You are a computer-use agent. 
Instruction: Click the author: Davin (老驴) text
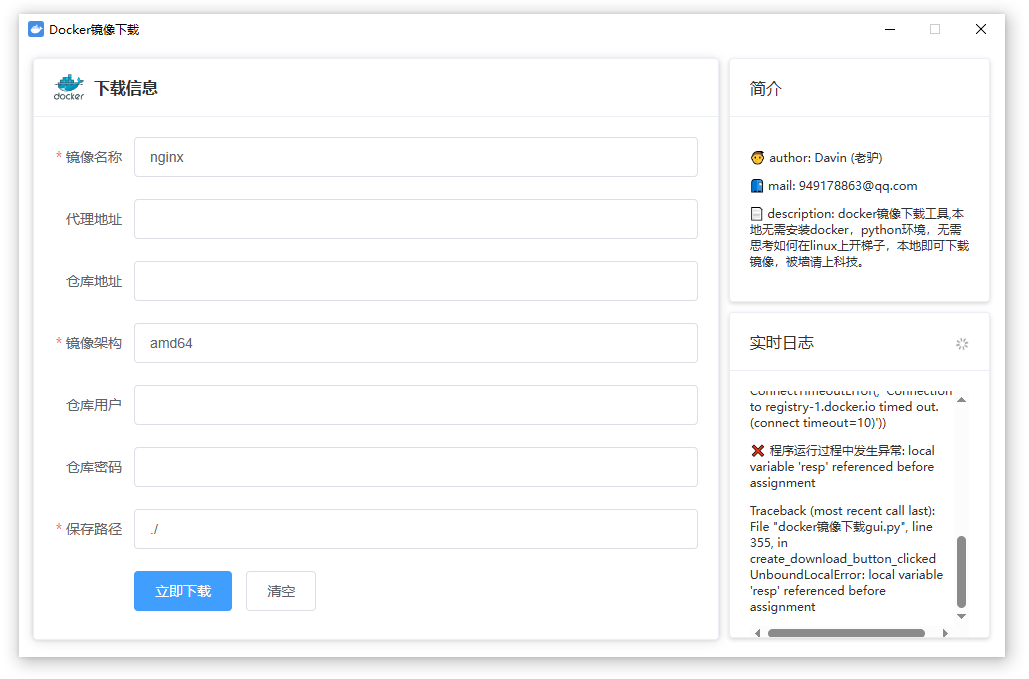tap(826, 158)
